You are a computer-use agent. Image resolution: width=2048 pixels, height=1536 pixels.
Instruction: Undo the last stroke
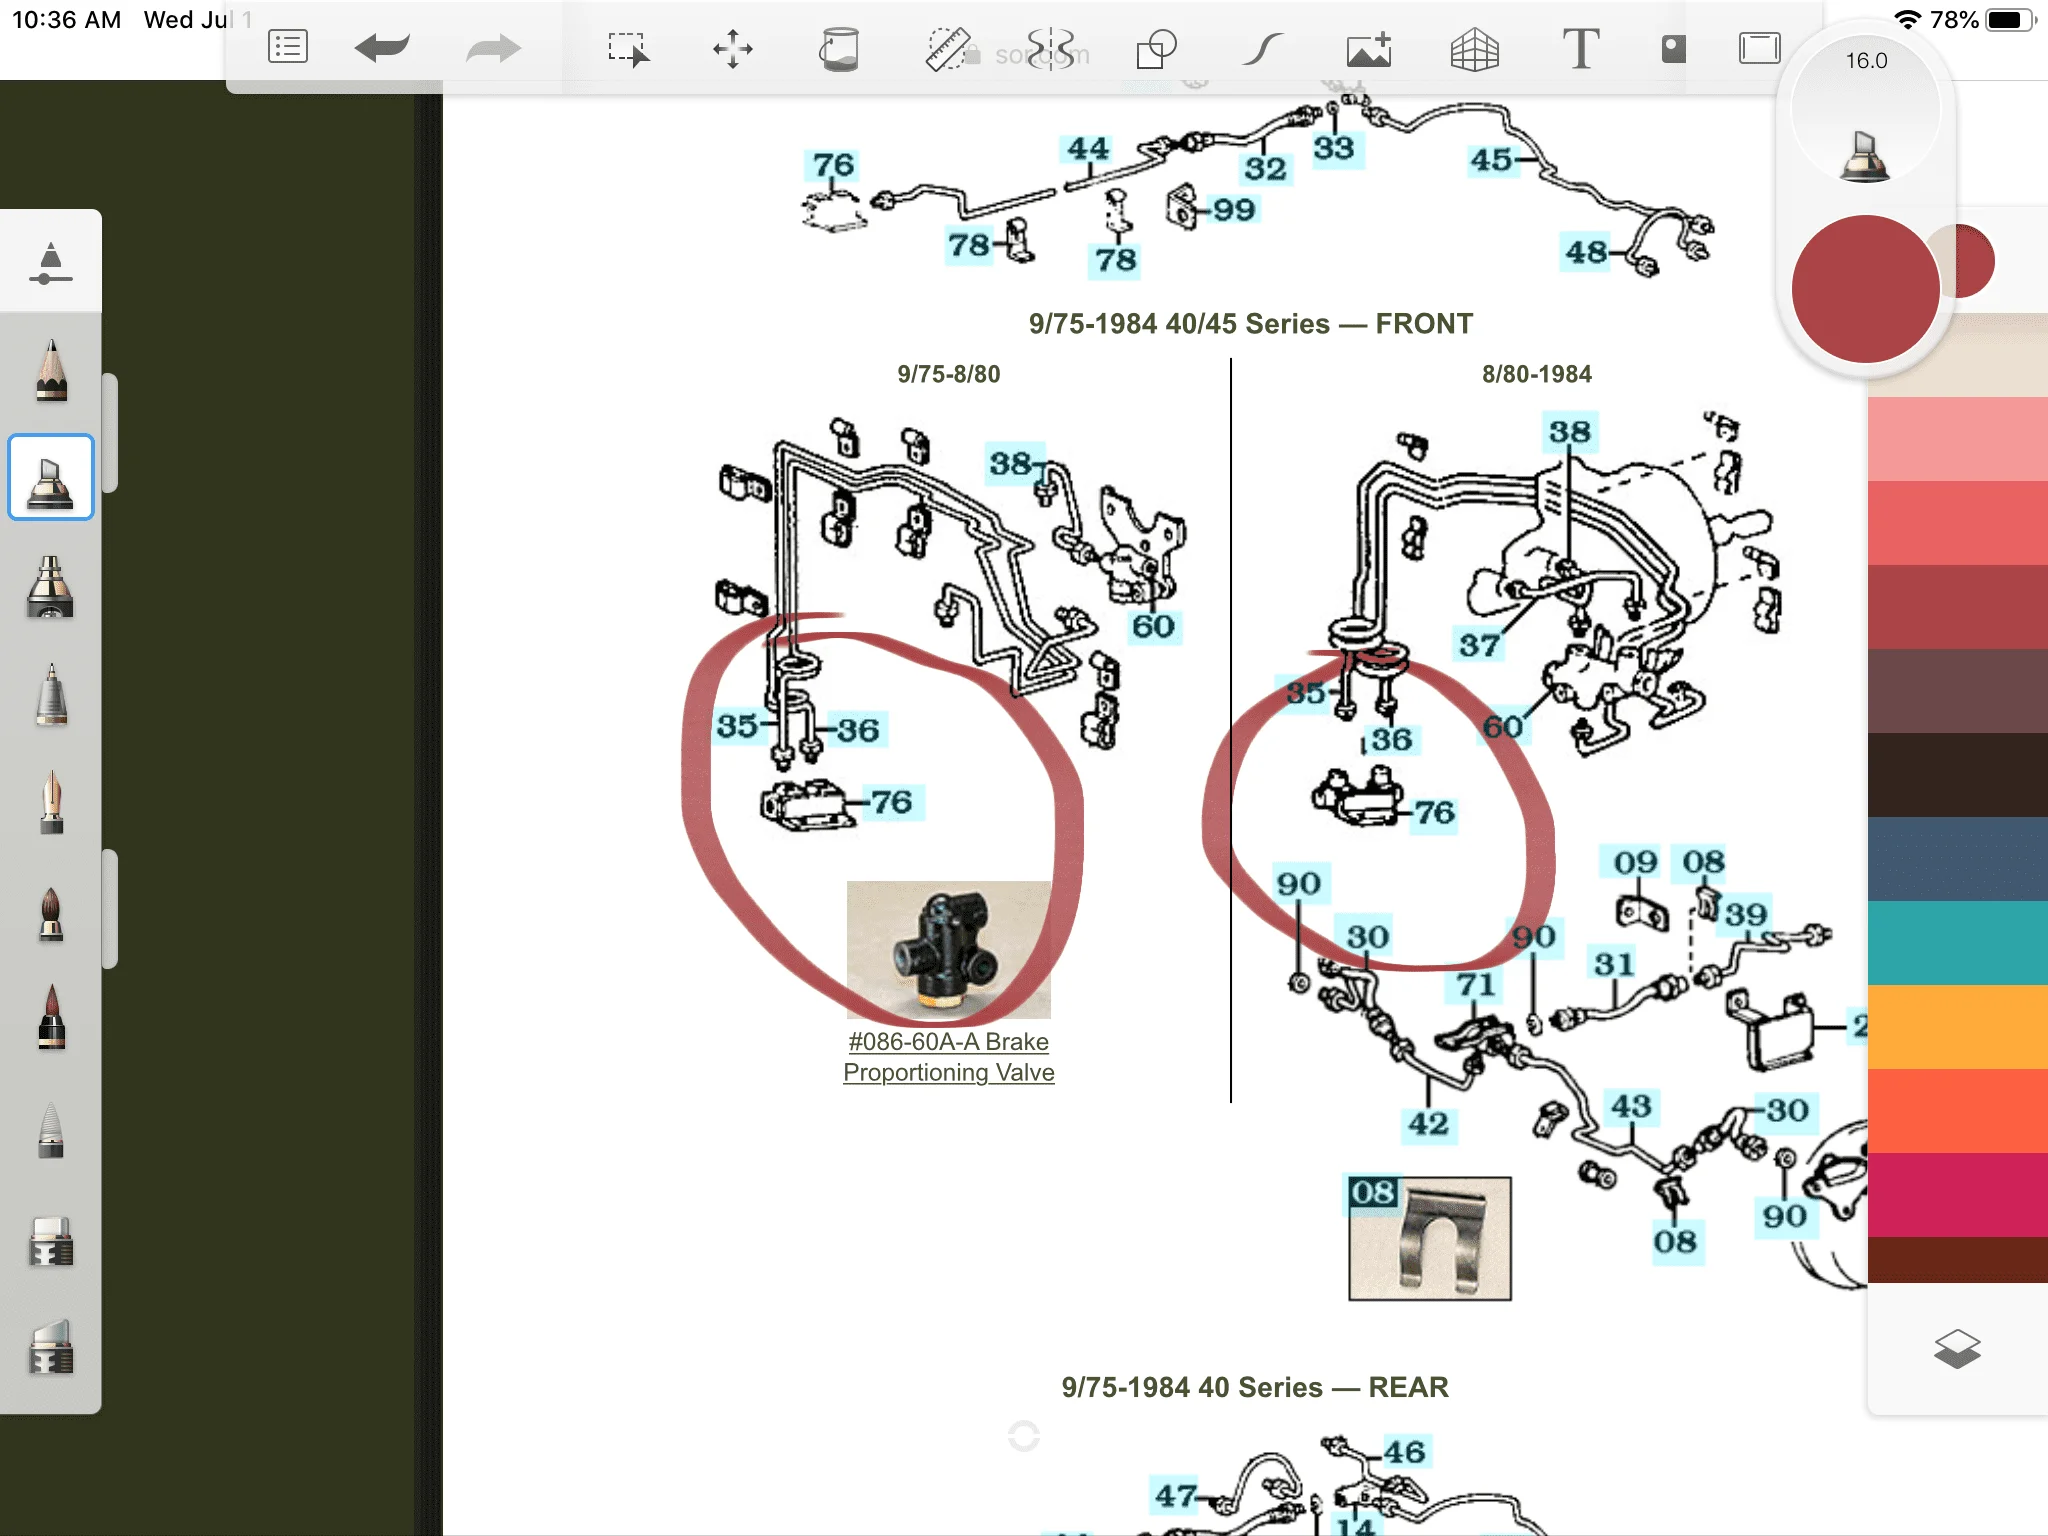pos(382,47)
